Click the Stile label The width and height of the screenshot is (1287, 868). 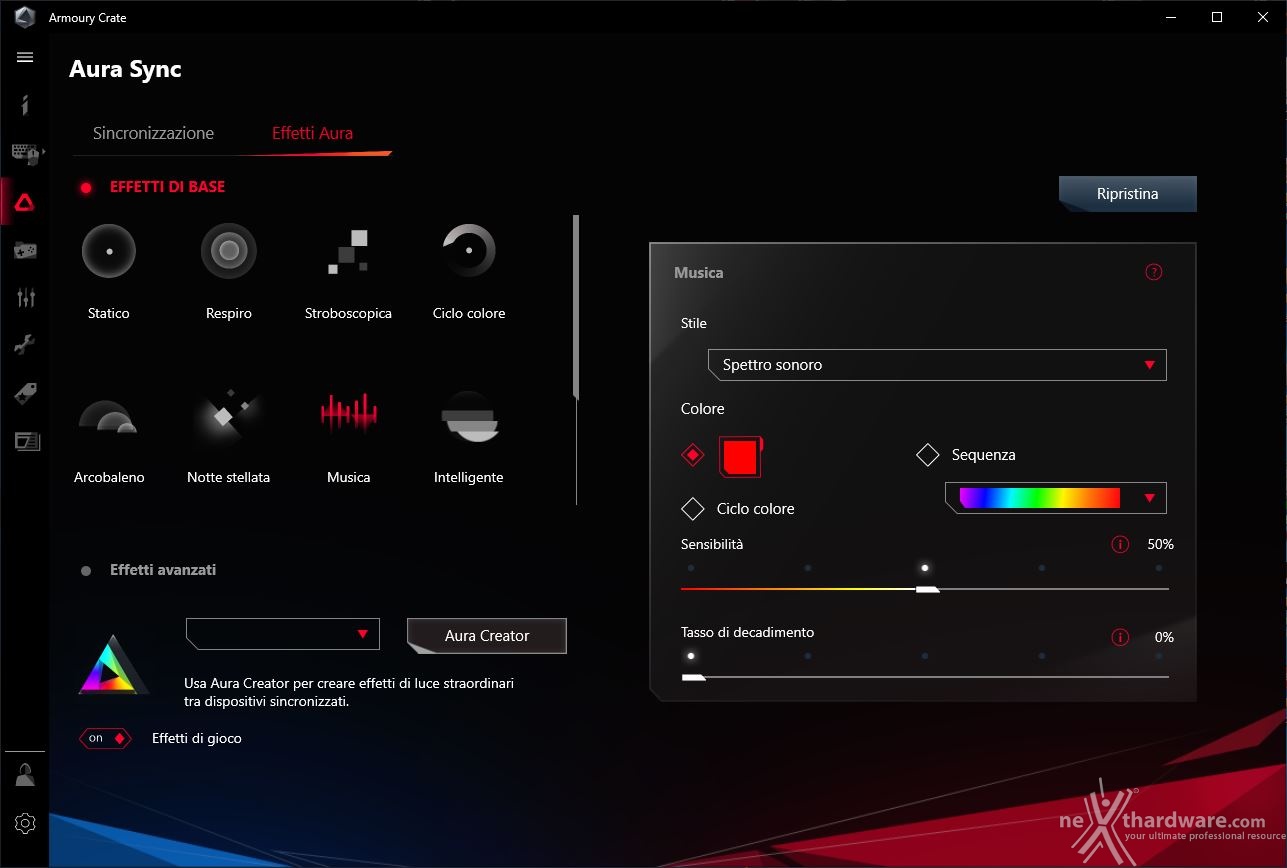693,324
